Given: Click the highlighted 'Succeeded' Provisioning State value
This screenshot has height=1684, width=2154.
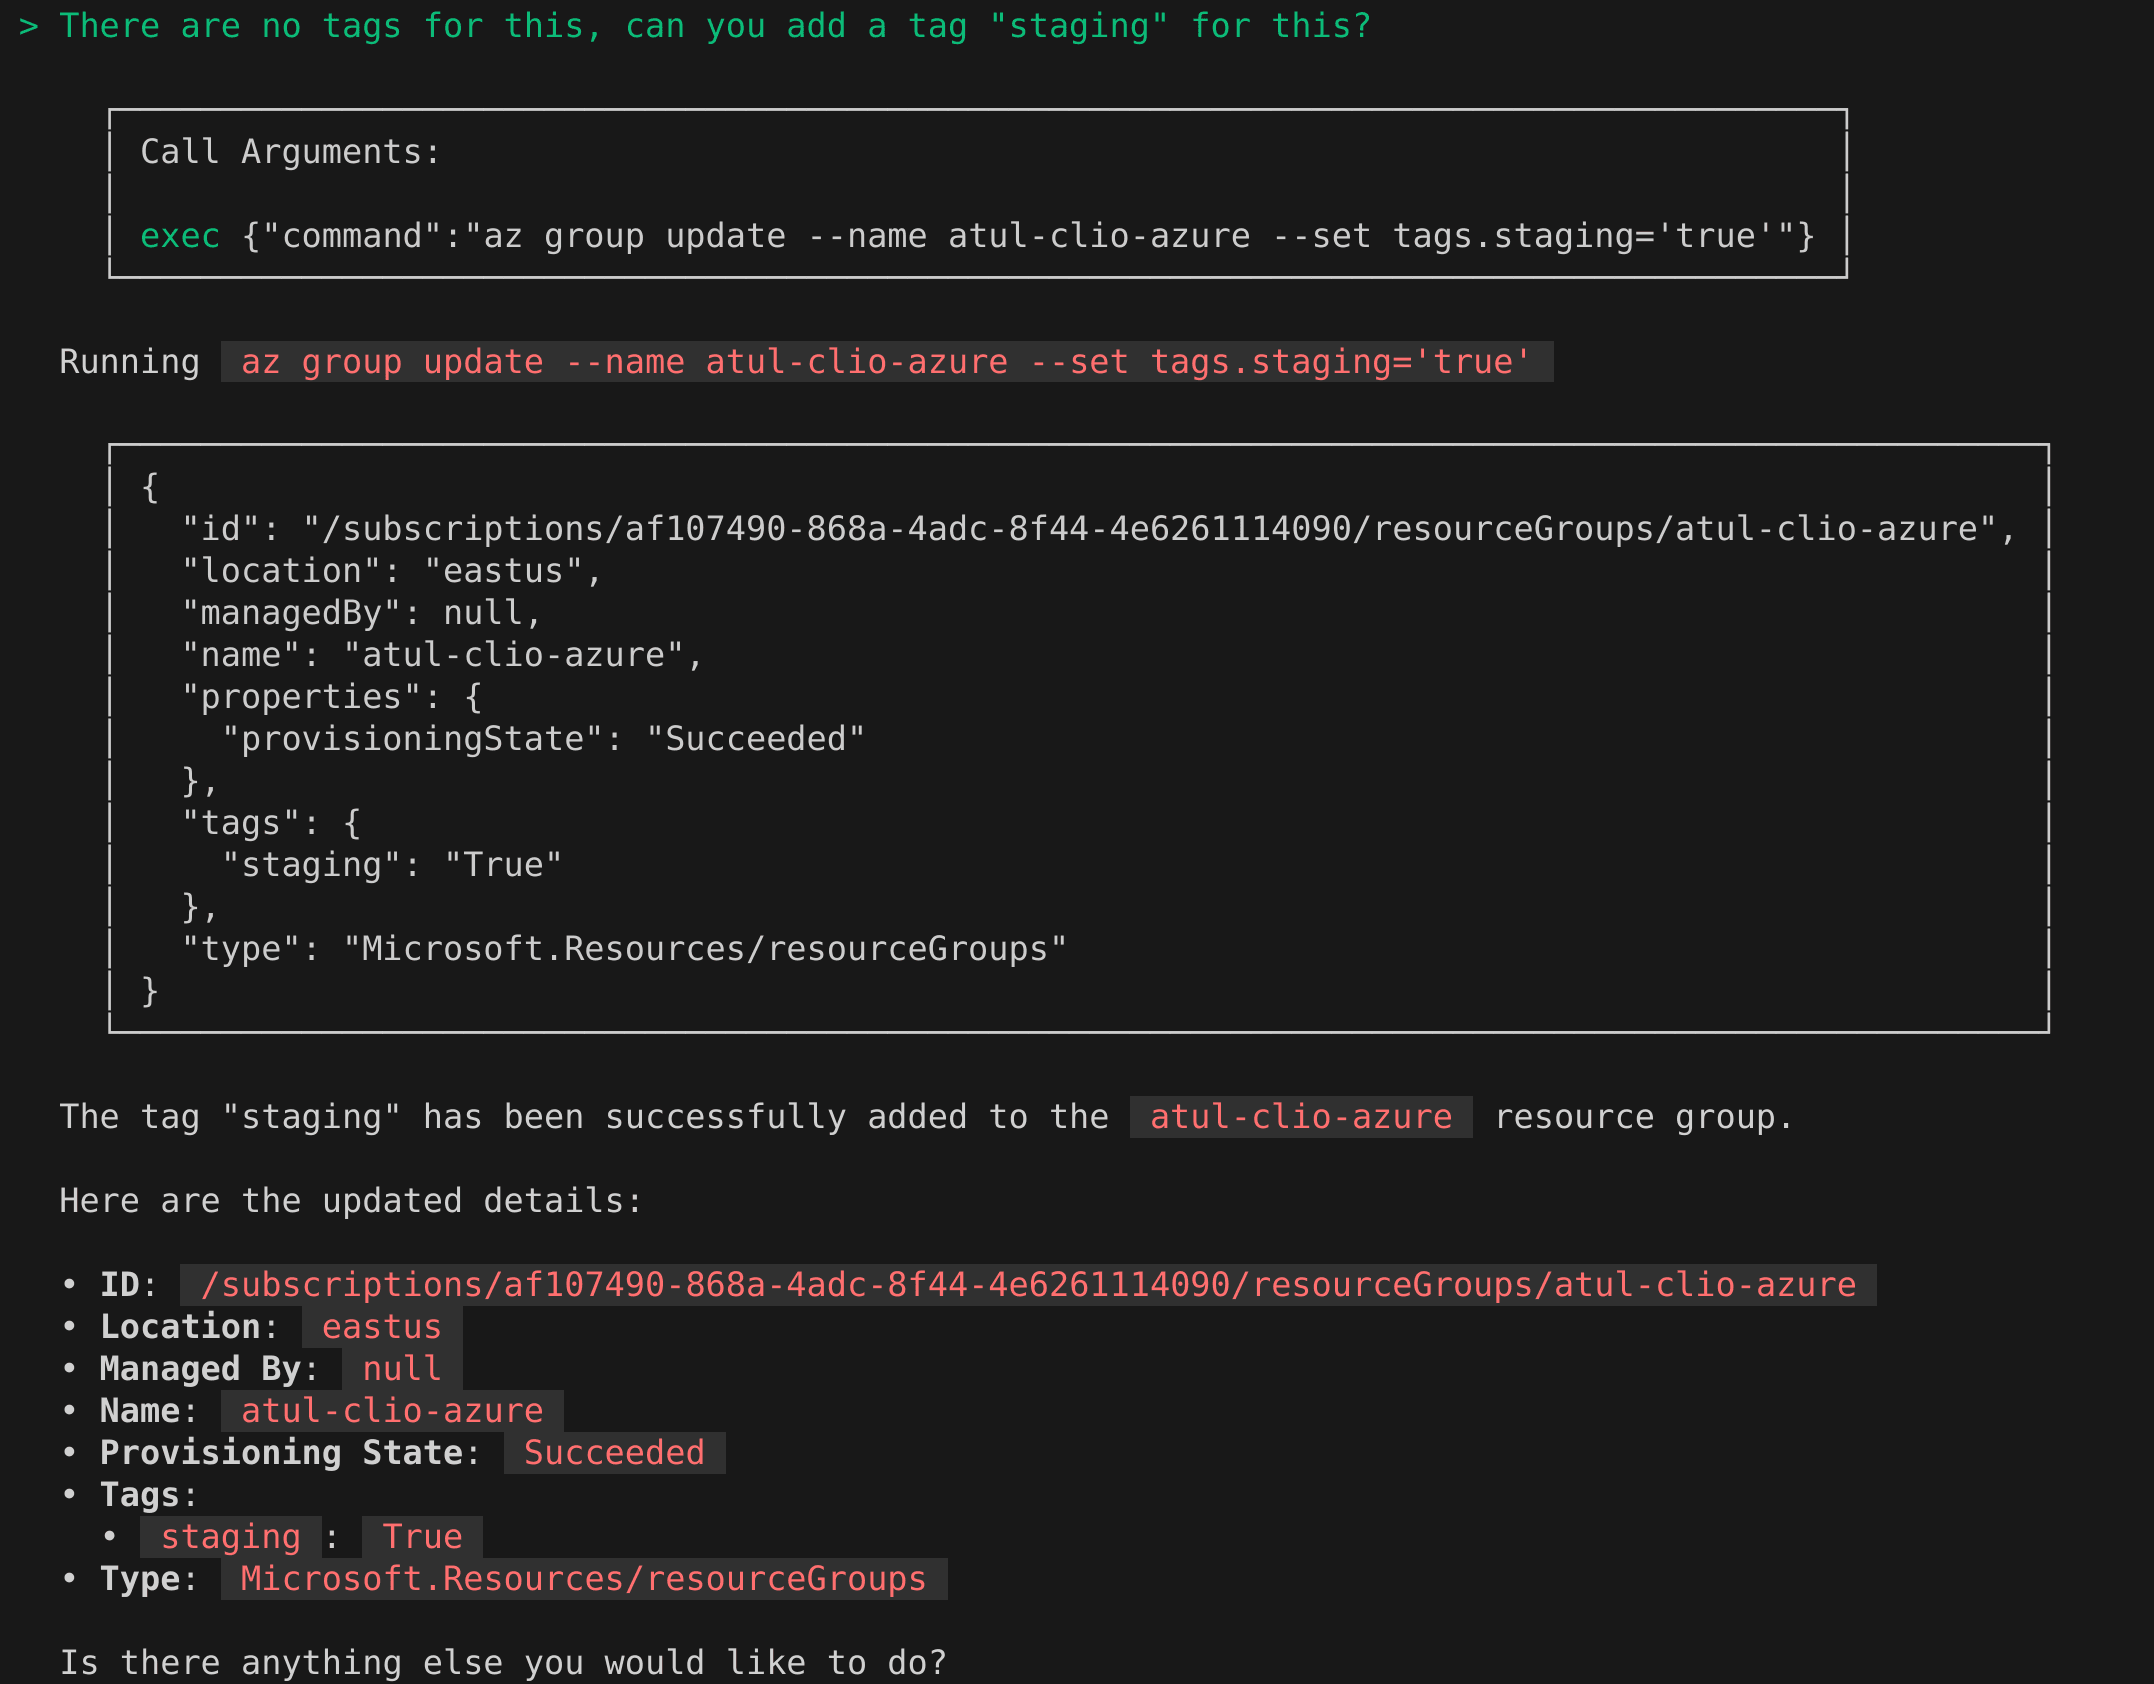Looking at the screenshot, I should point(614,1453).
